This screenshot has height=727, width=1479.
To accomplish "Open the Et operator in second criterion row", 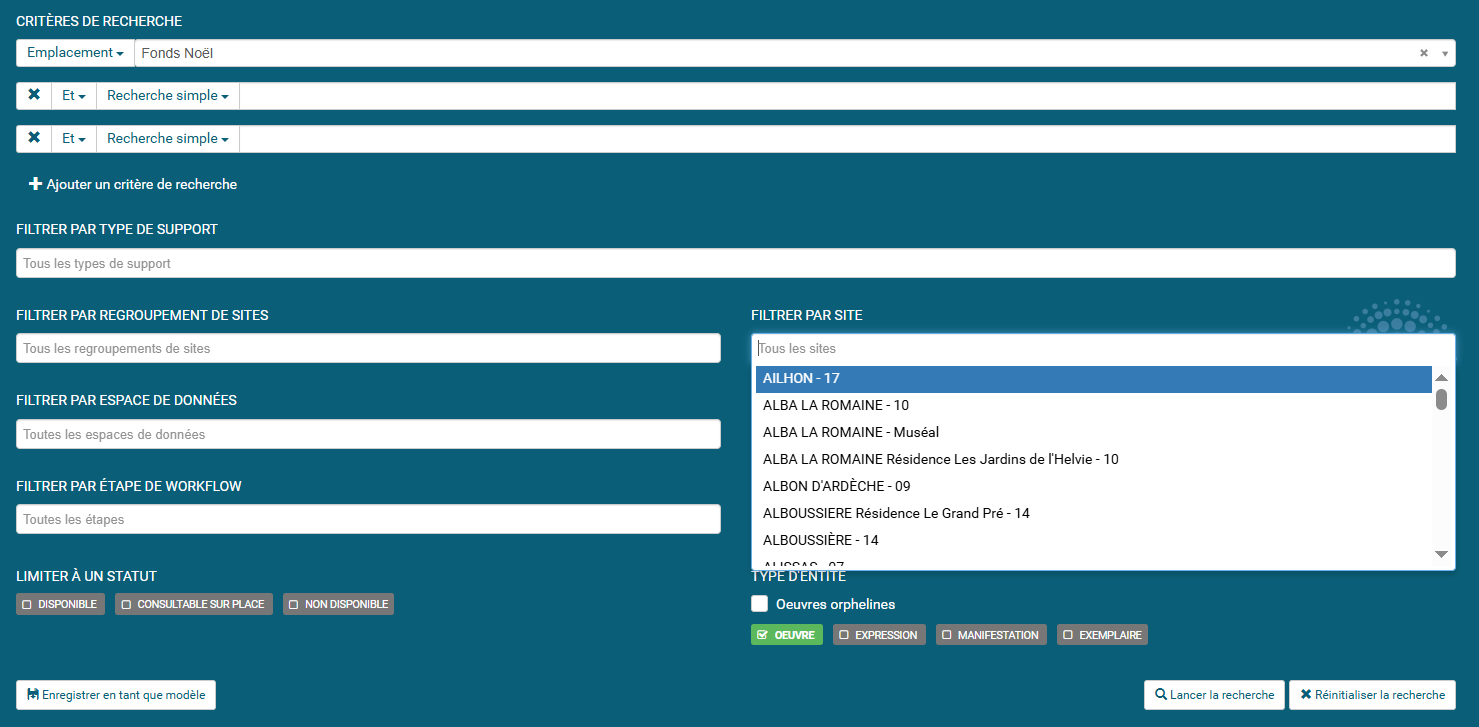I will coord(74,96).
